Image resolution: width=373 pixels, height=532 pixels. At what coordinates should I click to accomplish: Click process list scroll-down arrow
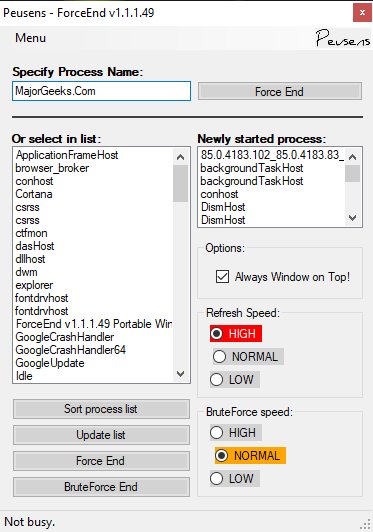[181, 374]
